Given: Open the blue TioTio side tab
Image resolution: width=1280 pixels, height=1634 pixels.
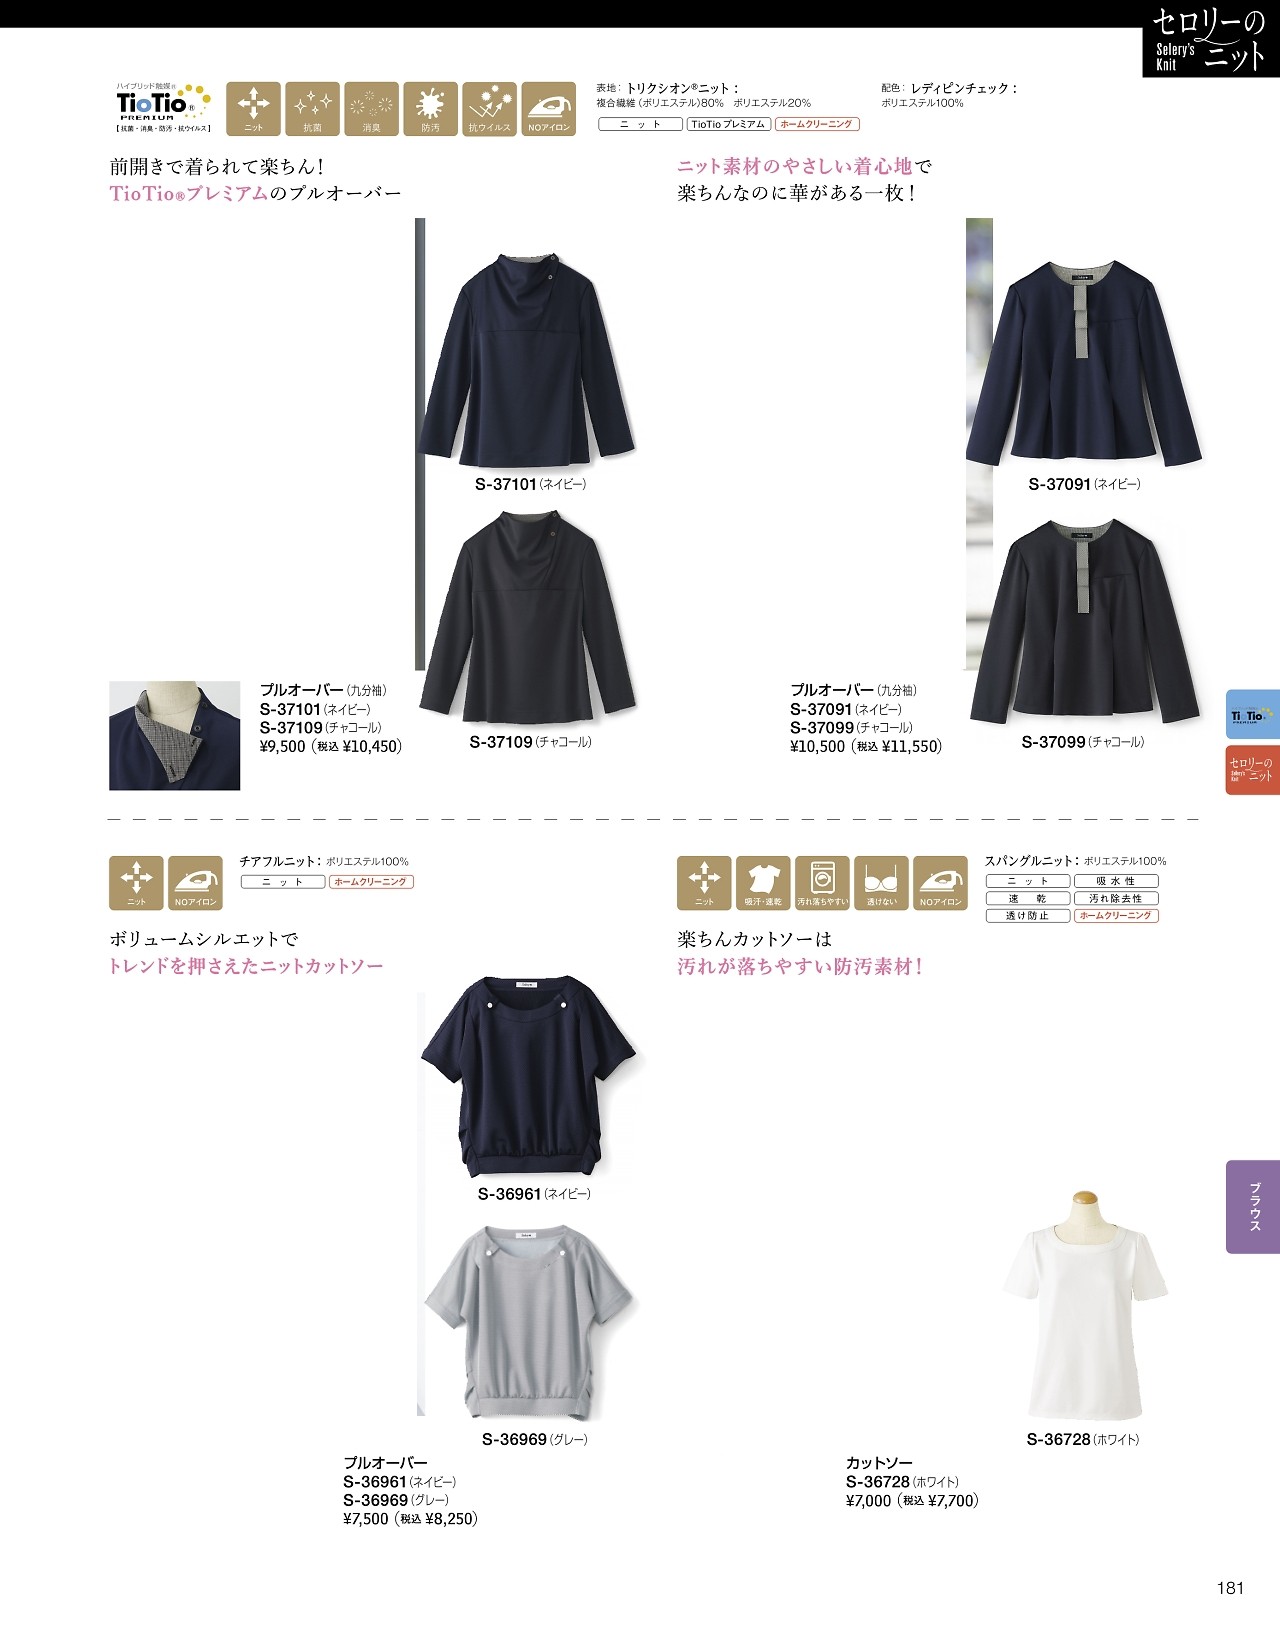Looking at the screenshot, I should point(1253,715).
